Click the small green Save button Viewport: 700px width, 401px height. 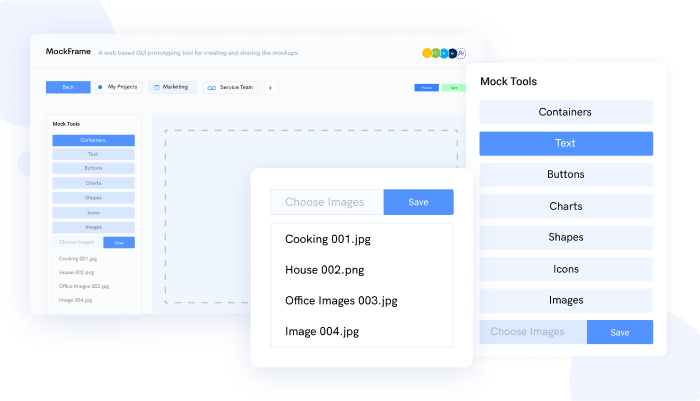[x=454, y=88]
